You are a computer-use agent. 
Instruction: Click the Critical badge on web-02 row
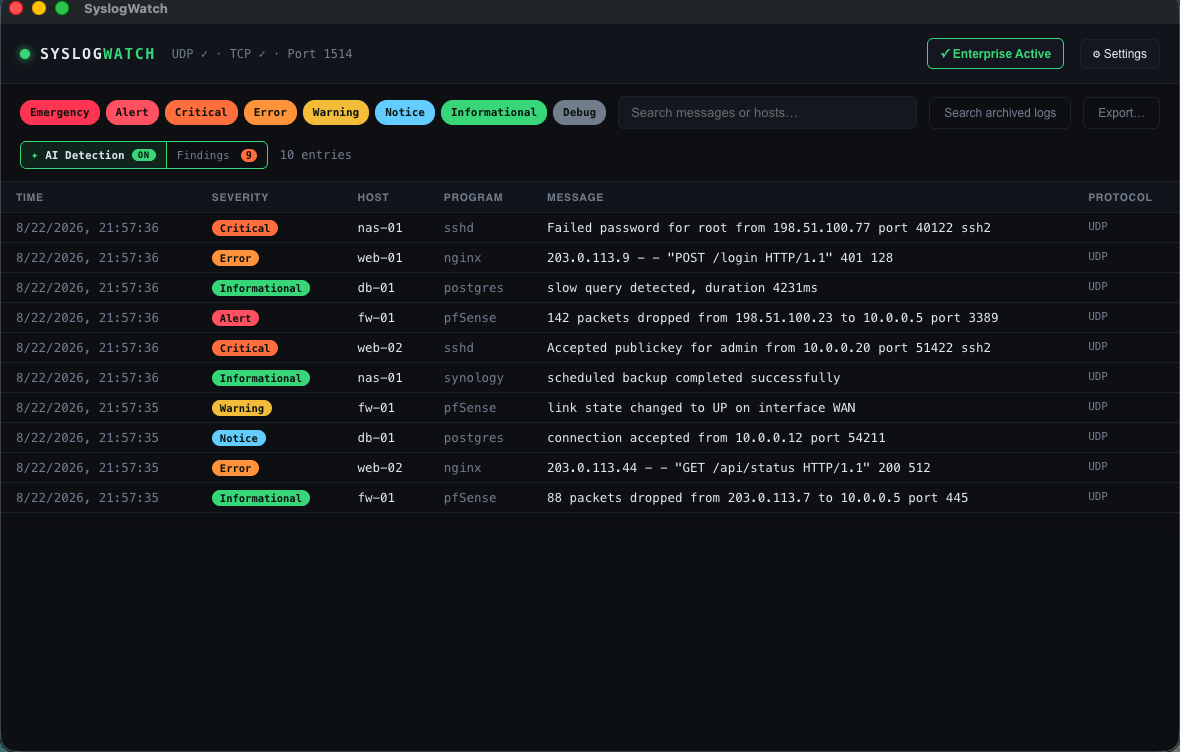tap(245, 349)
